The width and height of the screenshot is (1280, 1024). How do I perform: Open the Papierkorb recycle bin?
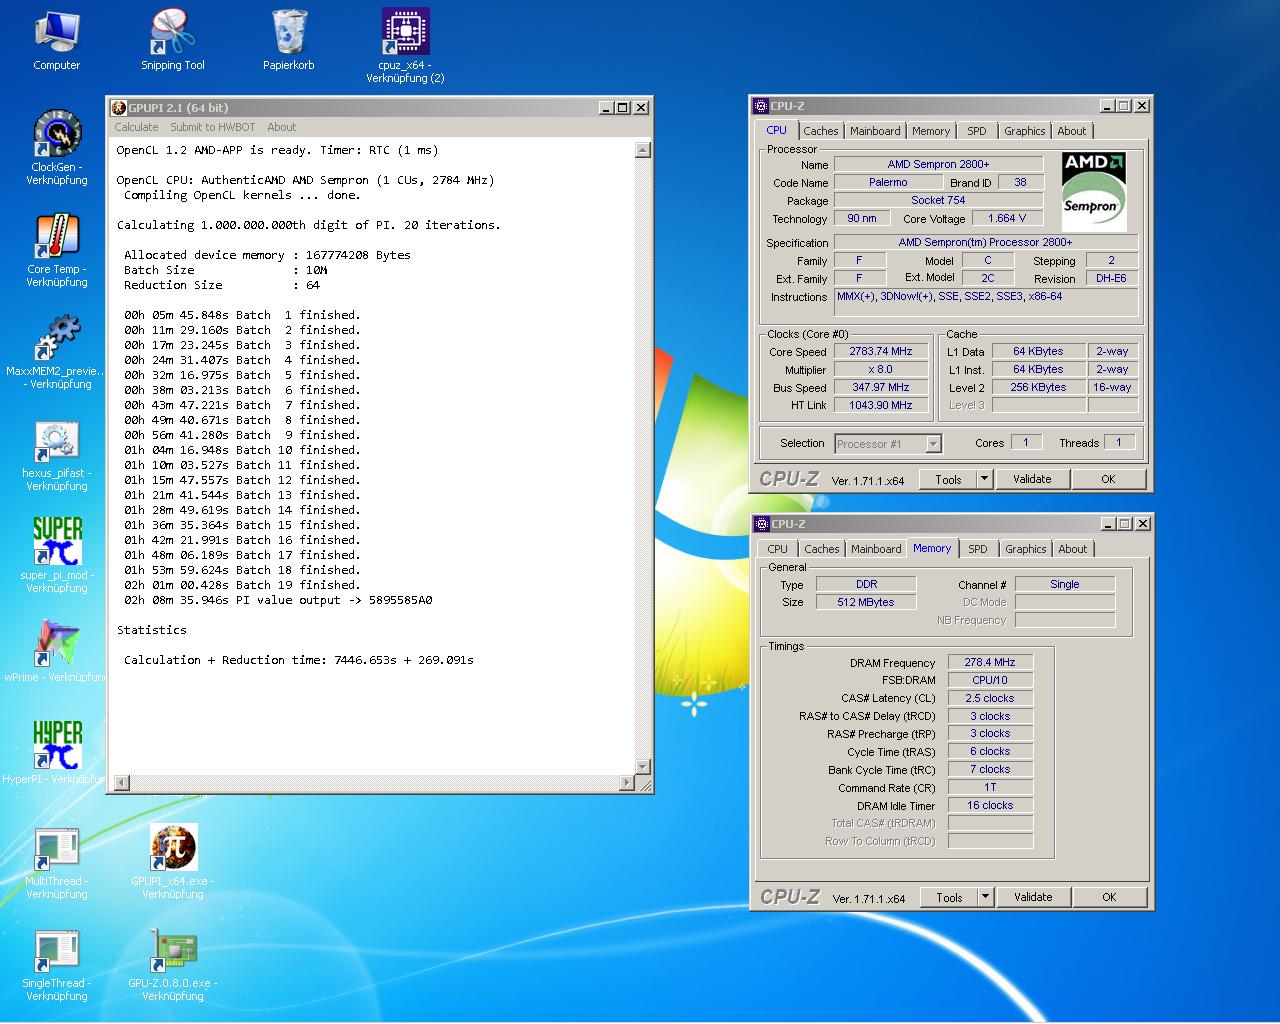(x=289, y=40)
